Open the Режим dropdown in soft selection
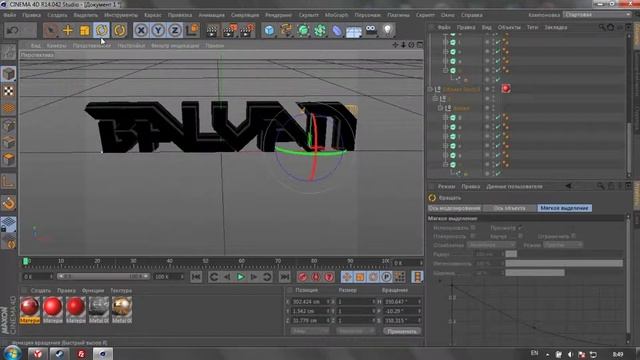Viewport: 640px width, 360px height. 563,245
